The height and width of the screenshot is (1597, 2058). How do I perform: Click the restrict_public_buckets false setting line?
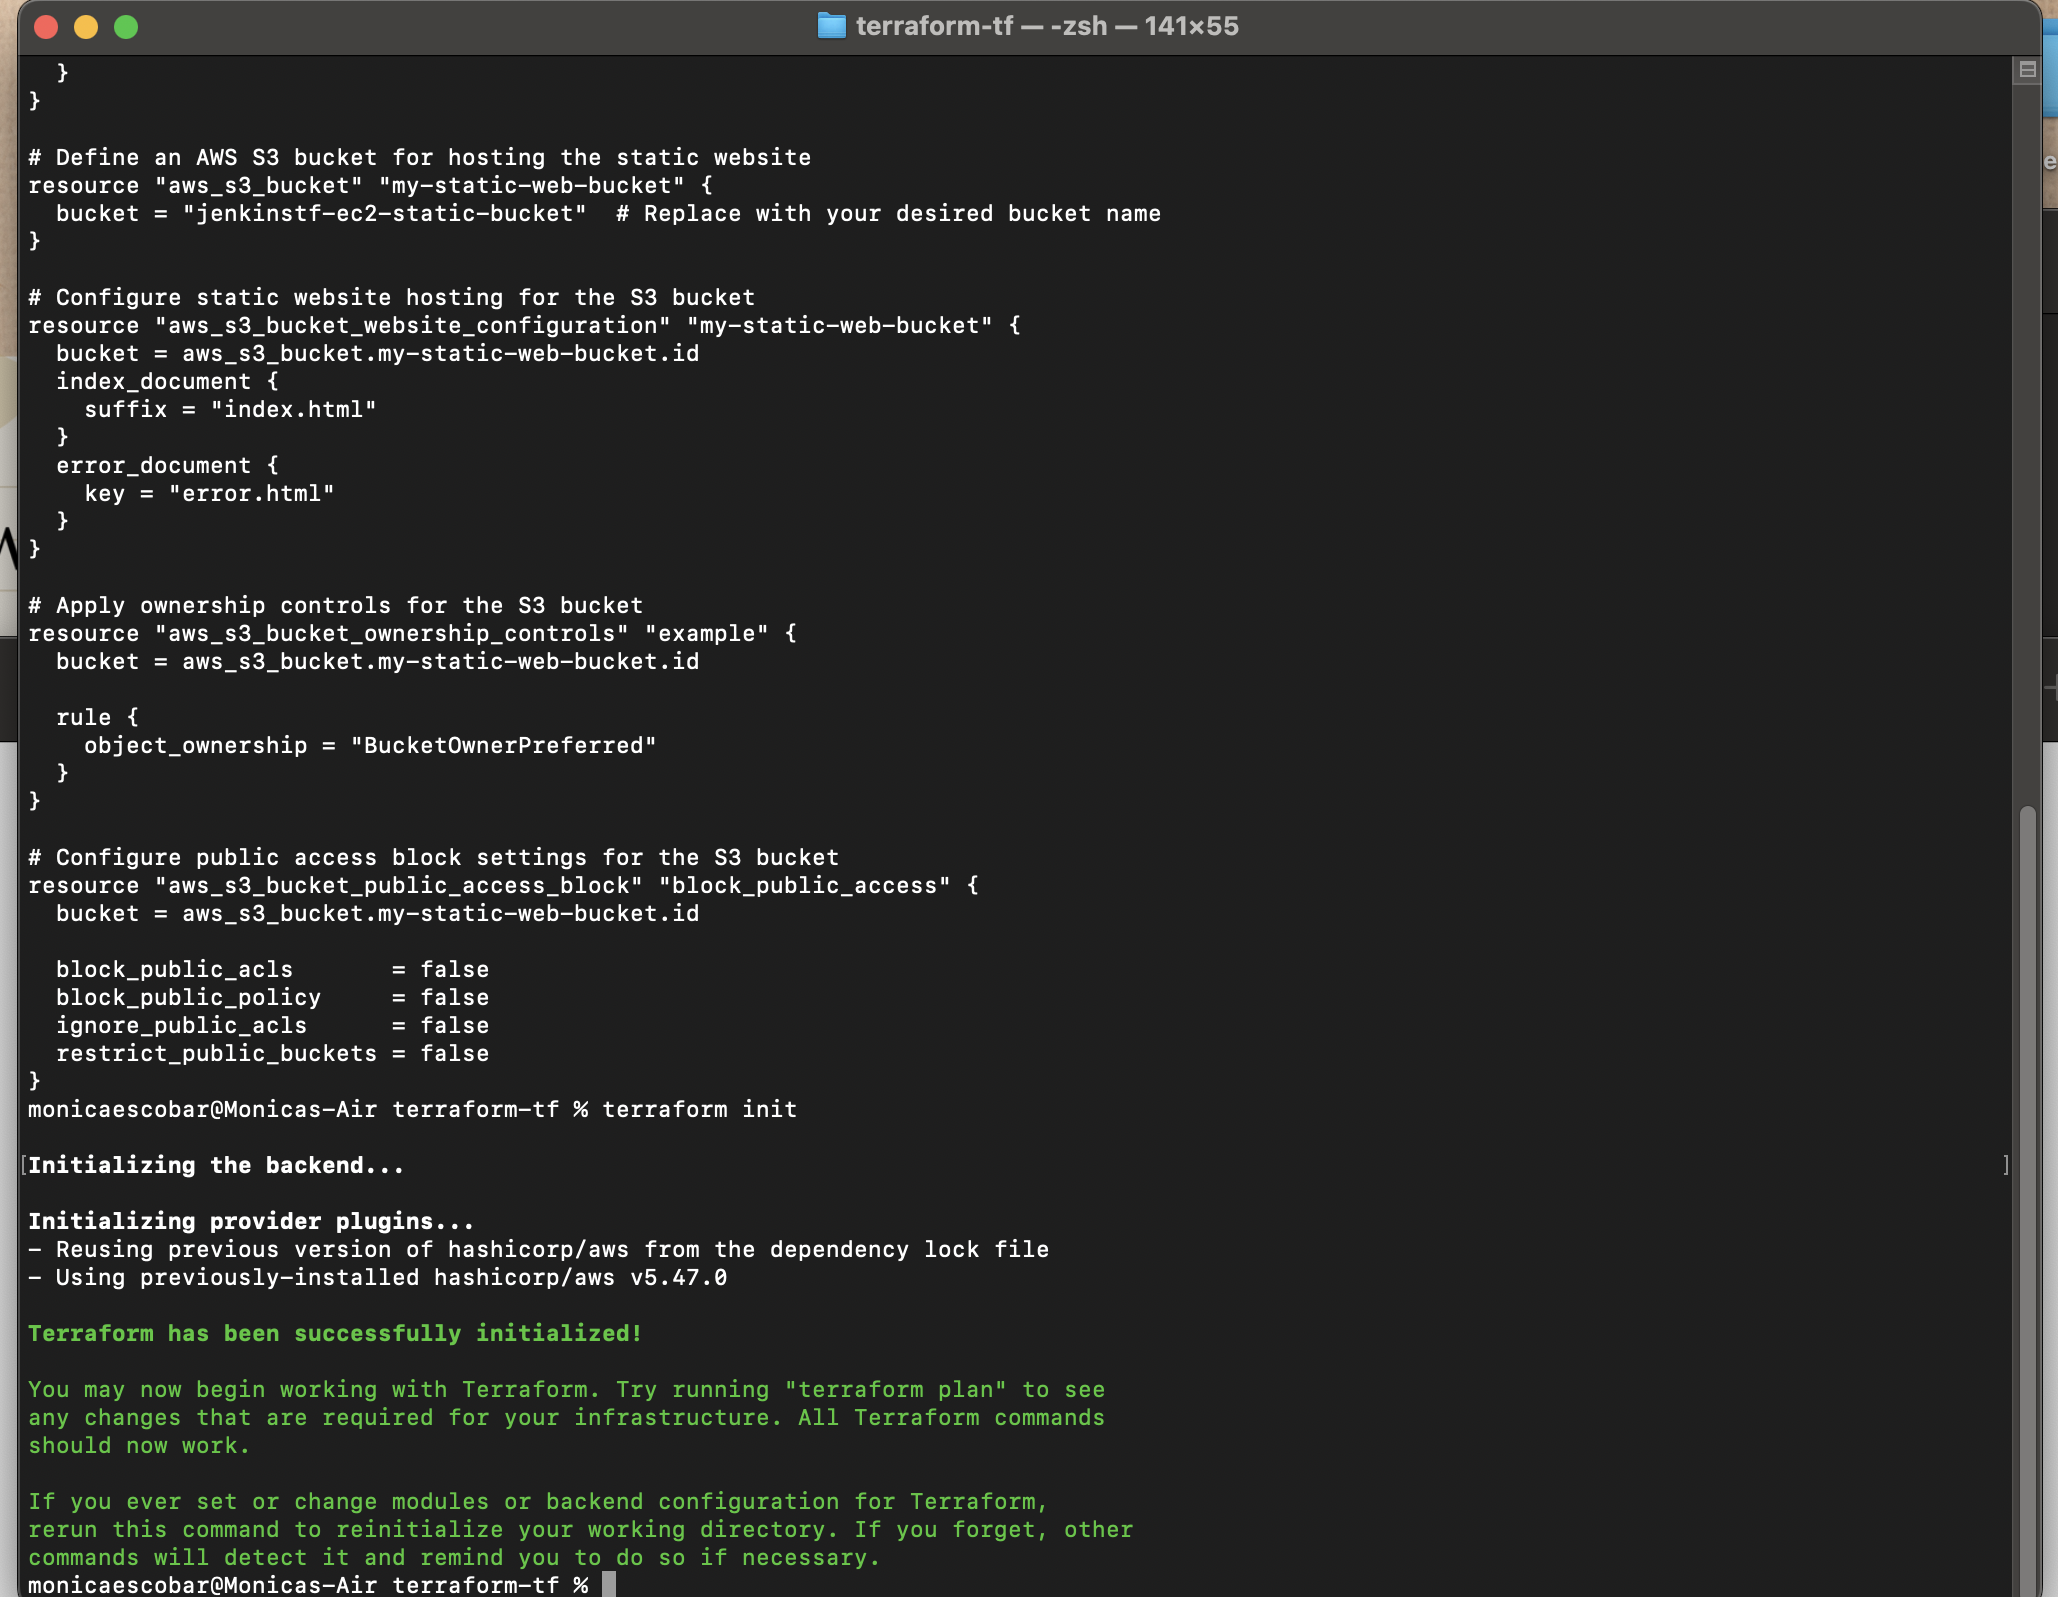tap(272, 1053)
